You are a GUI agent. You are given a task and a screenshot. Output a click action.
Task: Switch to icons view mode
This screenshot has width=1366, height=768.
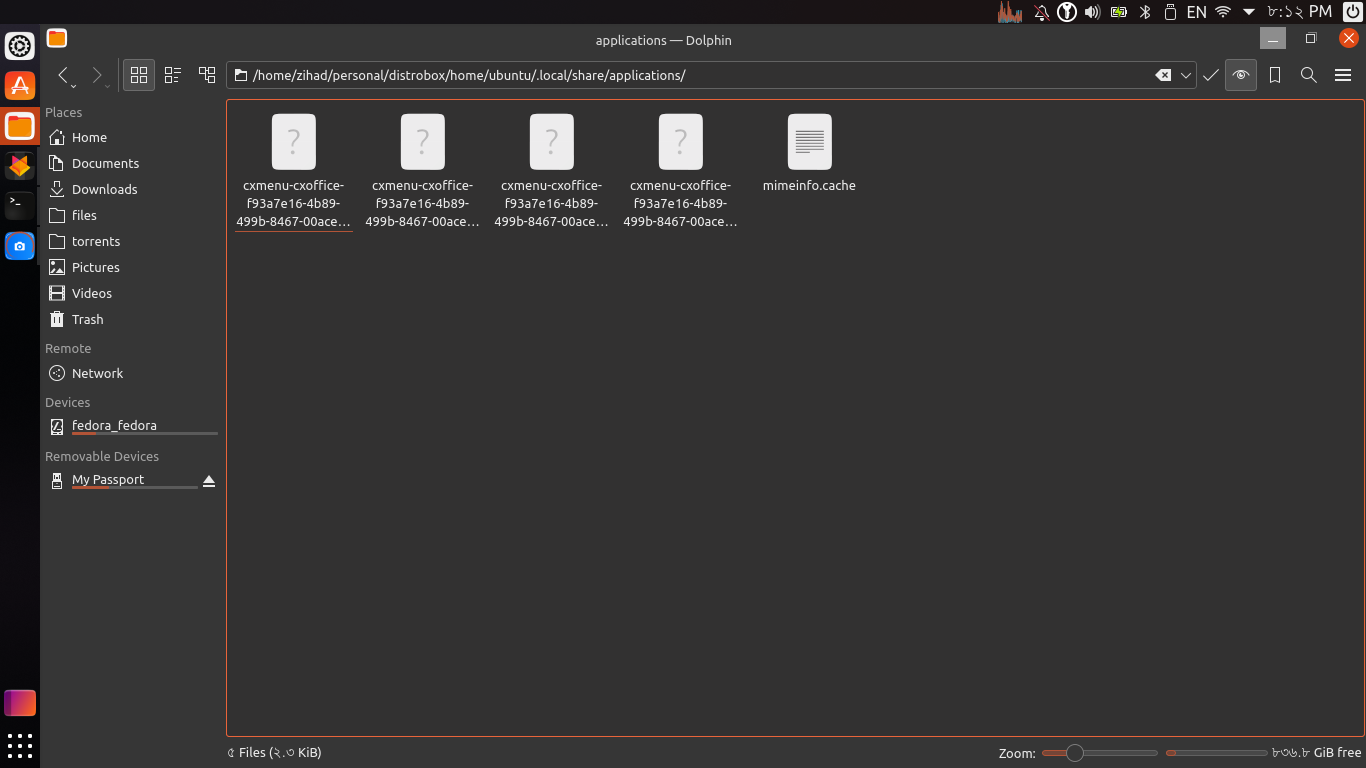138,74
